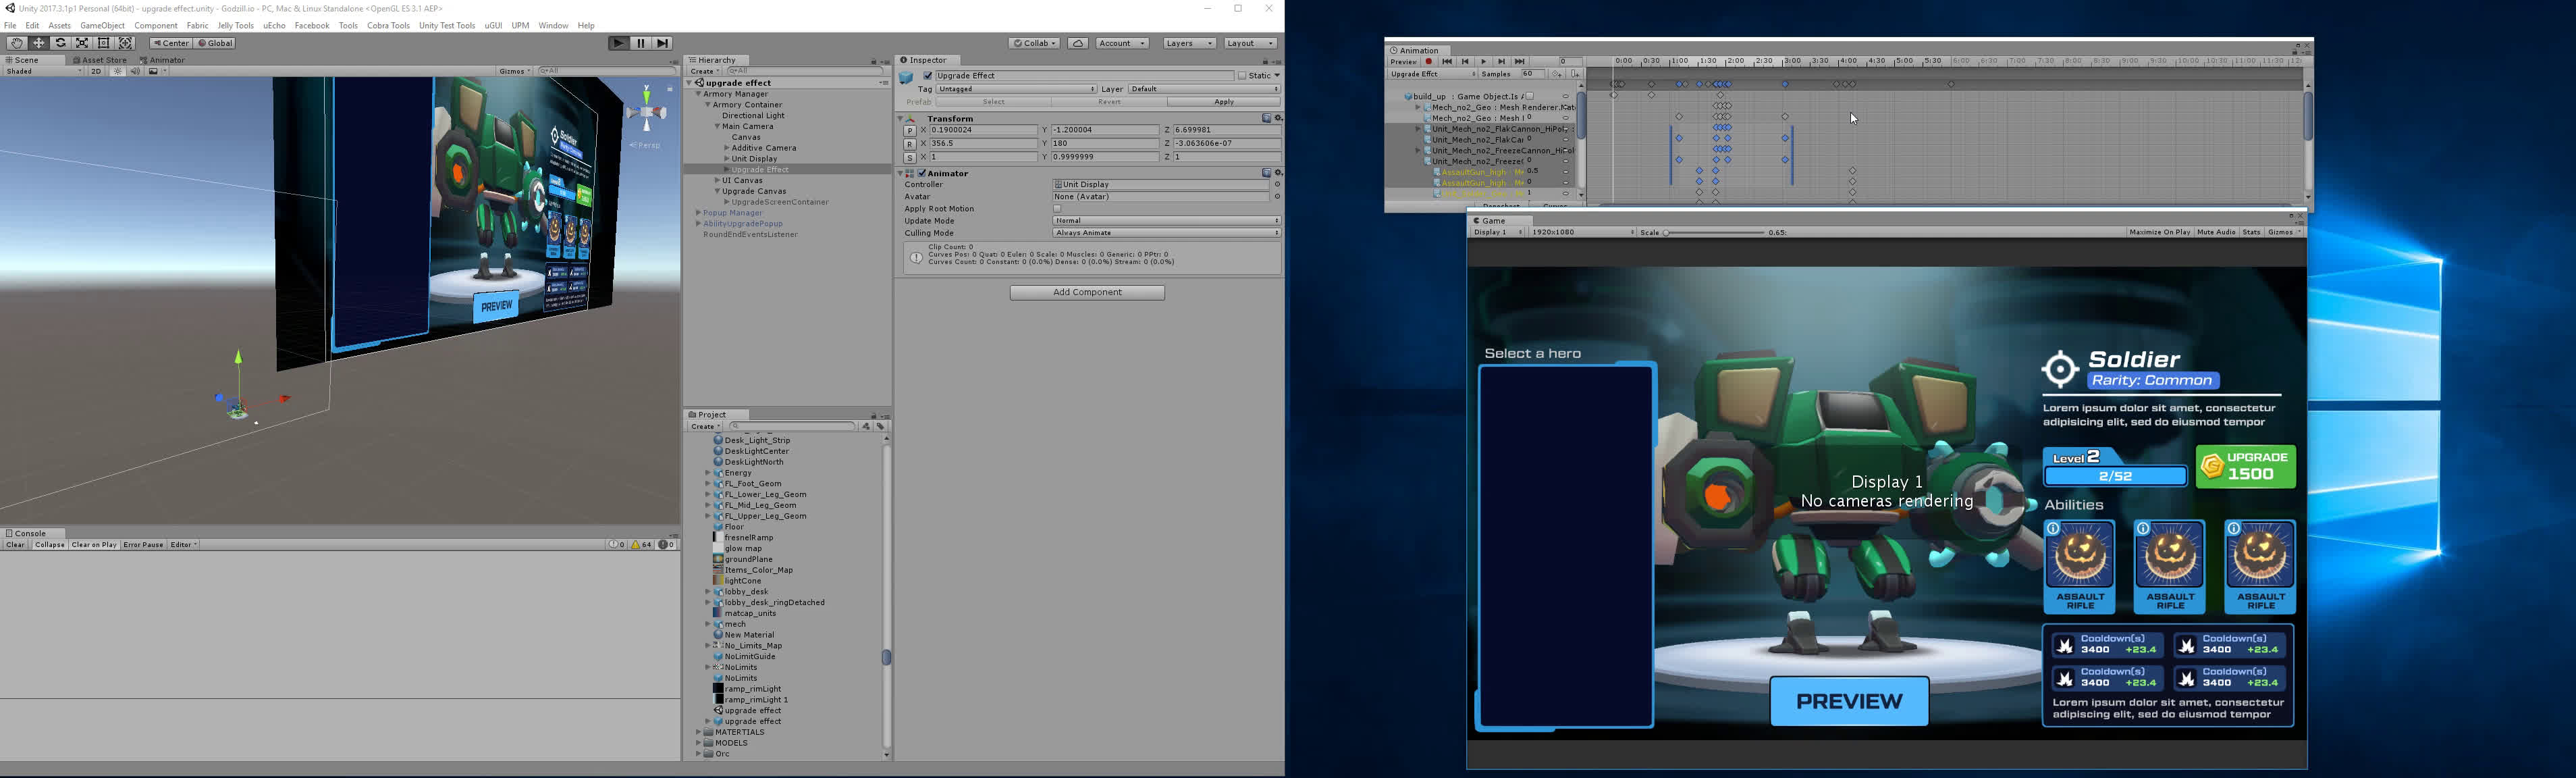Click the Add Keyframe icon in Animation

click(1557, 74)
